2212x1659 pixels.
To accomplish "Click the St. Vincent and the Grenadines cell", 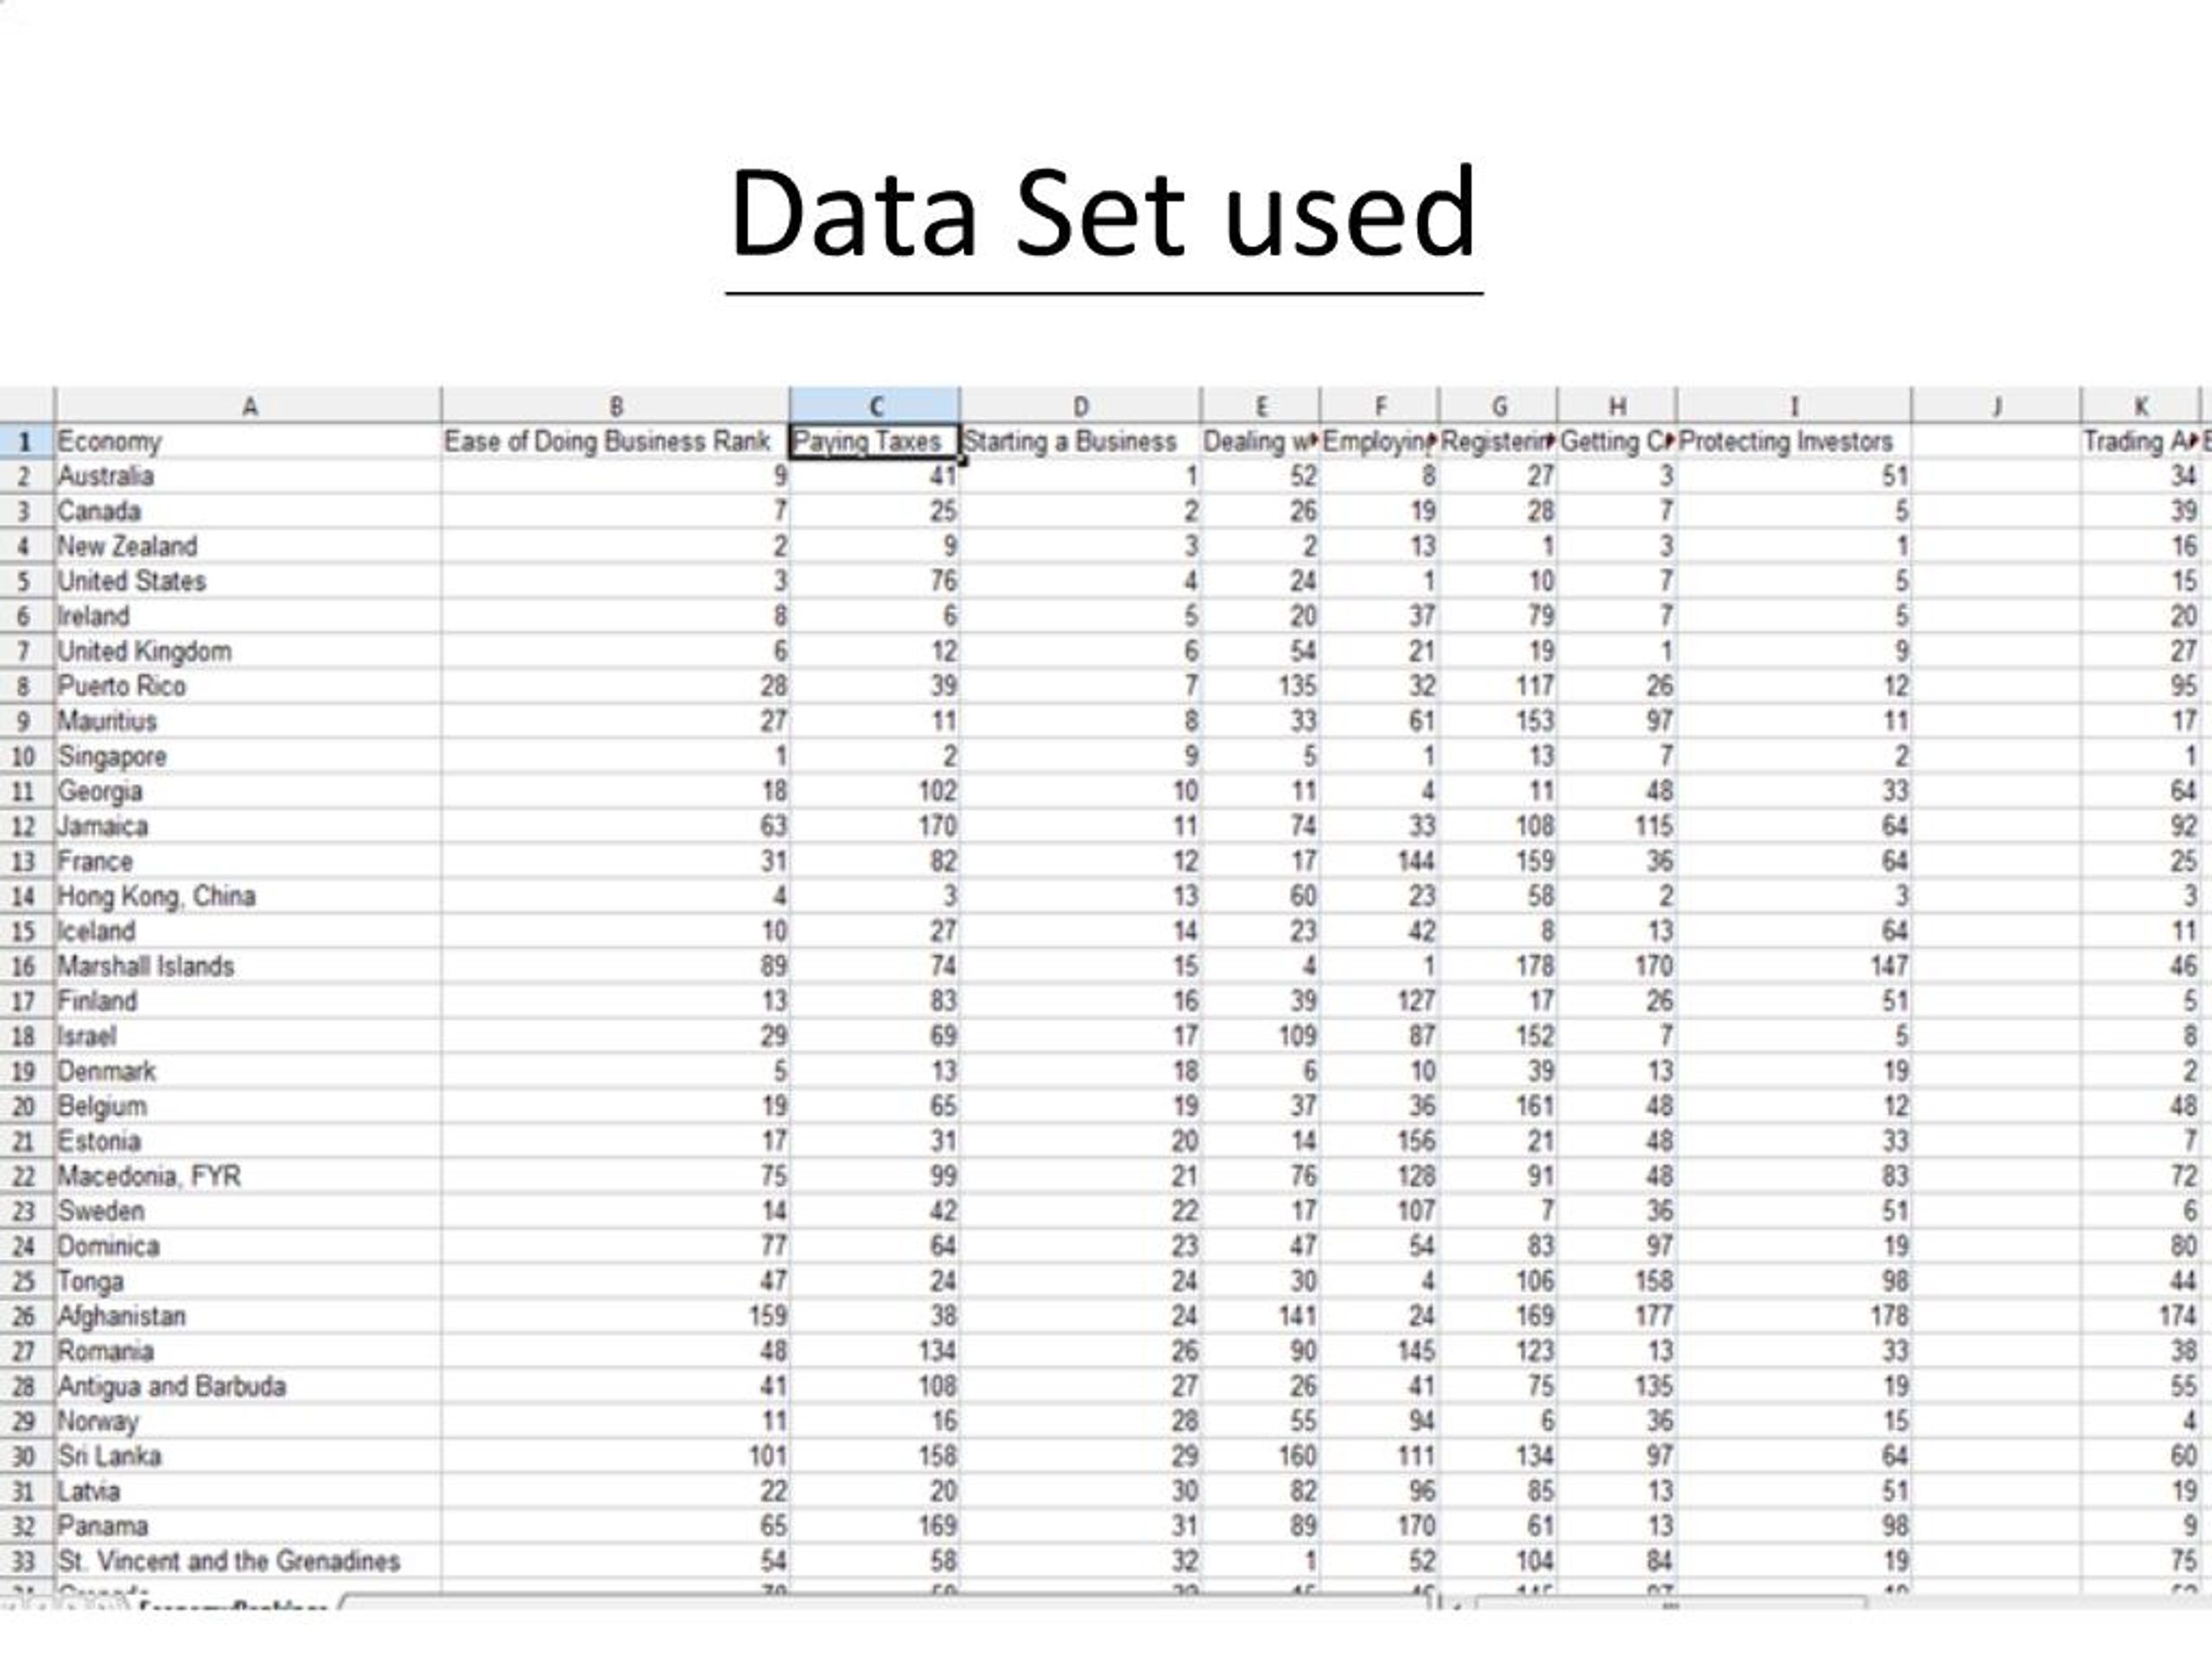I will [x=248, y=1561].
